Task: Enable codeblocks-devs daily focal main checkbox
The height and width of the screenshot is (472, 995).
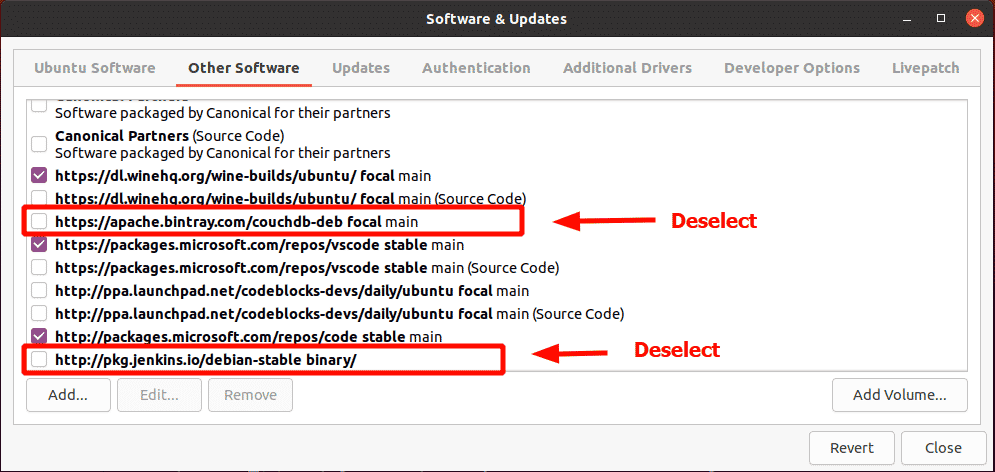Action: tap(39, 291)
